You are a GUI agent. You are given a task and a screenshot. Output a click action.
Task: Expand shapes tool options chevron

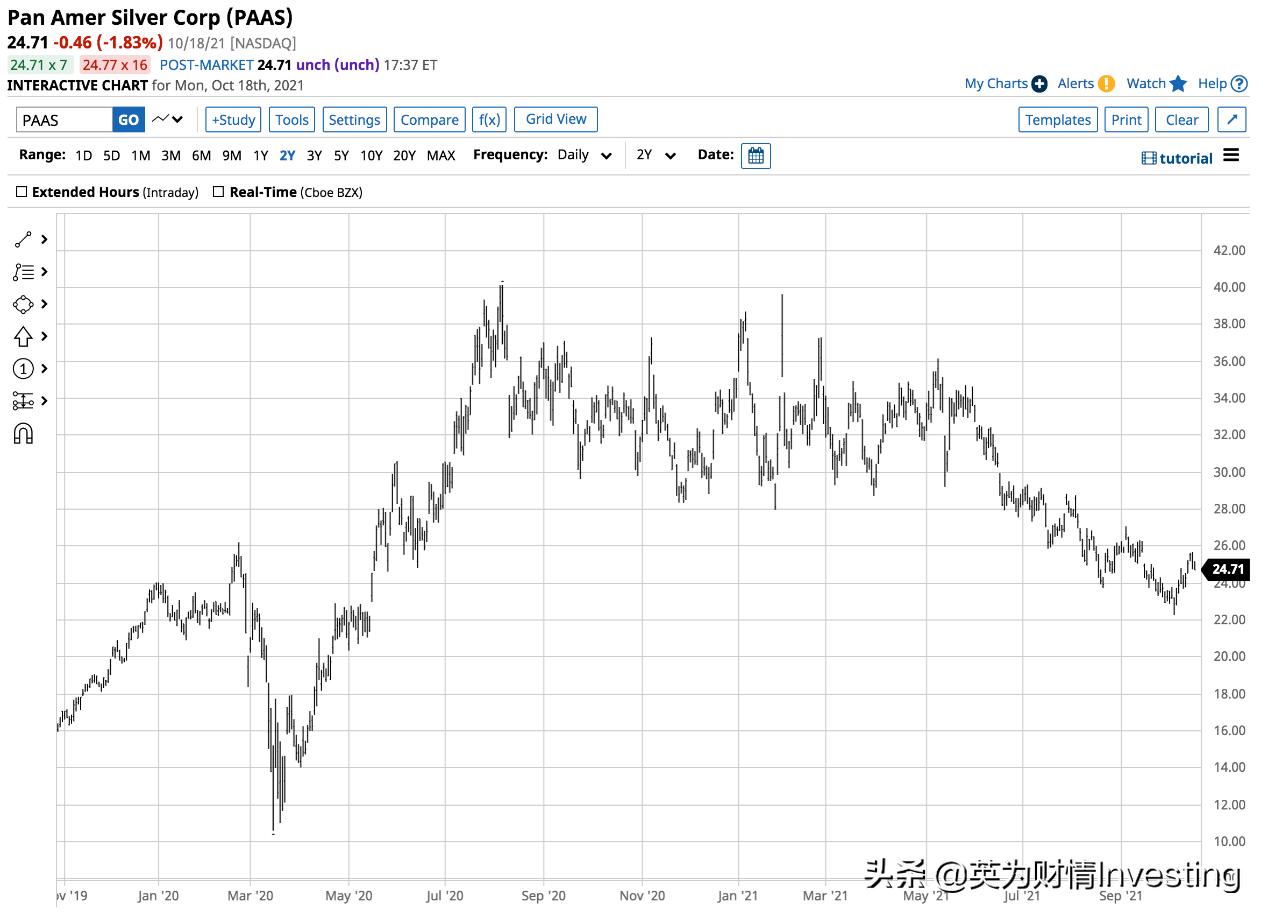point(44,304)
